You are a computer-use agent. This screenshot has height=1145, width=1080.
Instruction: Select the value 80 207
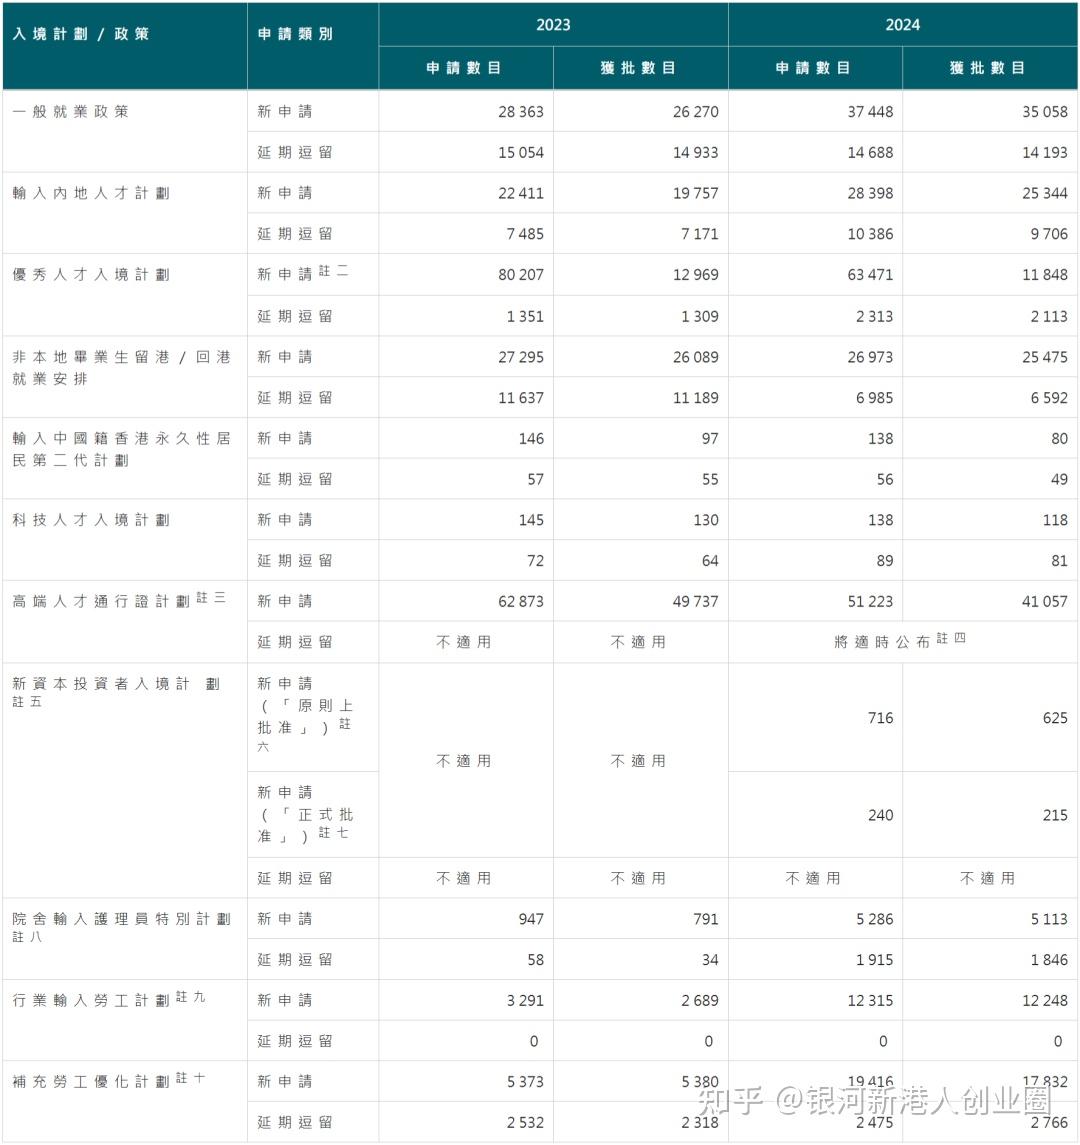pyautogui.click(x=521, y=275)
